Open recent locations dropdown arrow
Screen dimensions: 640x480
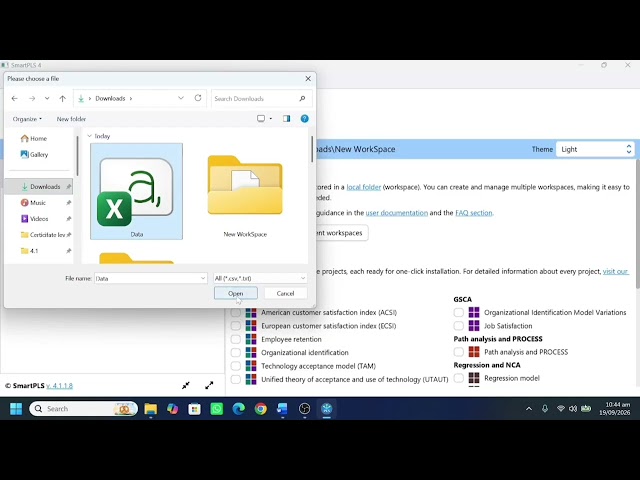point(47,98)
